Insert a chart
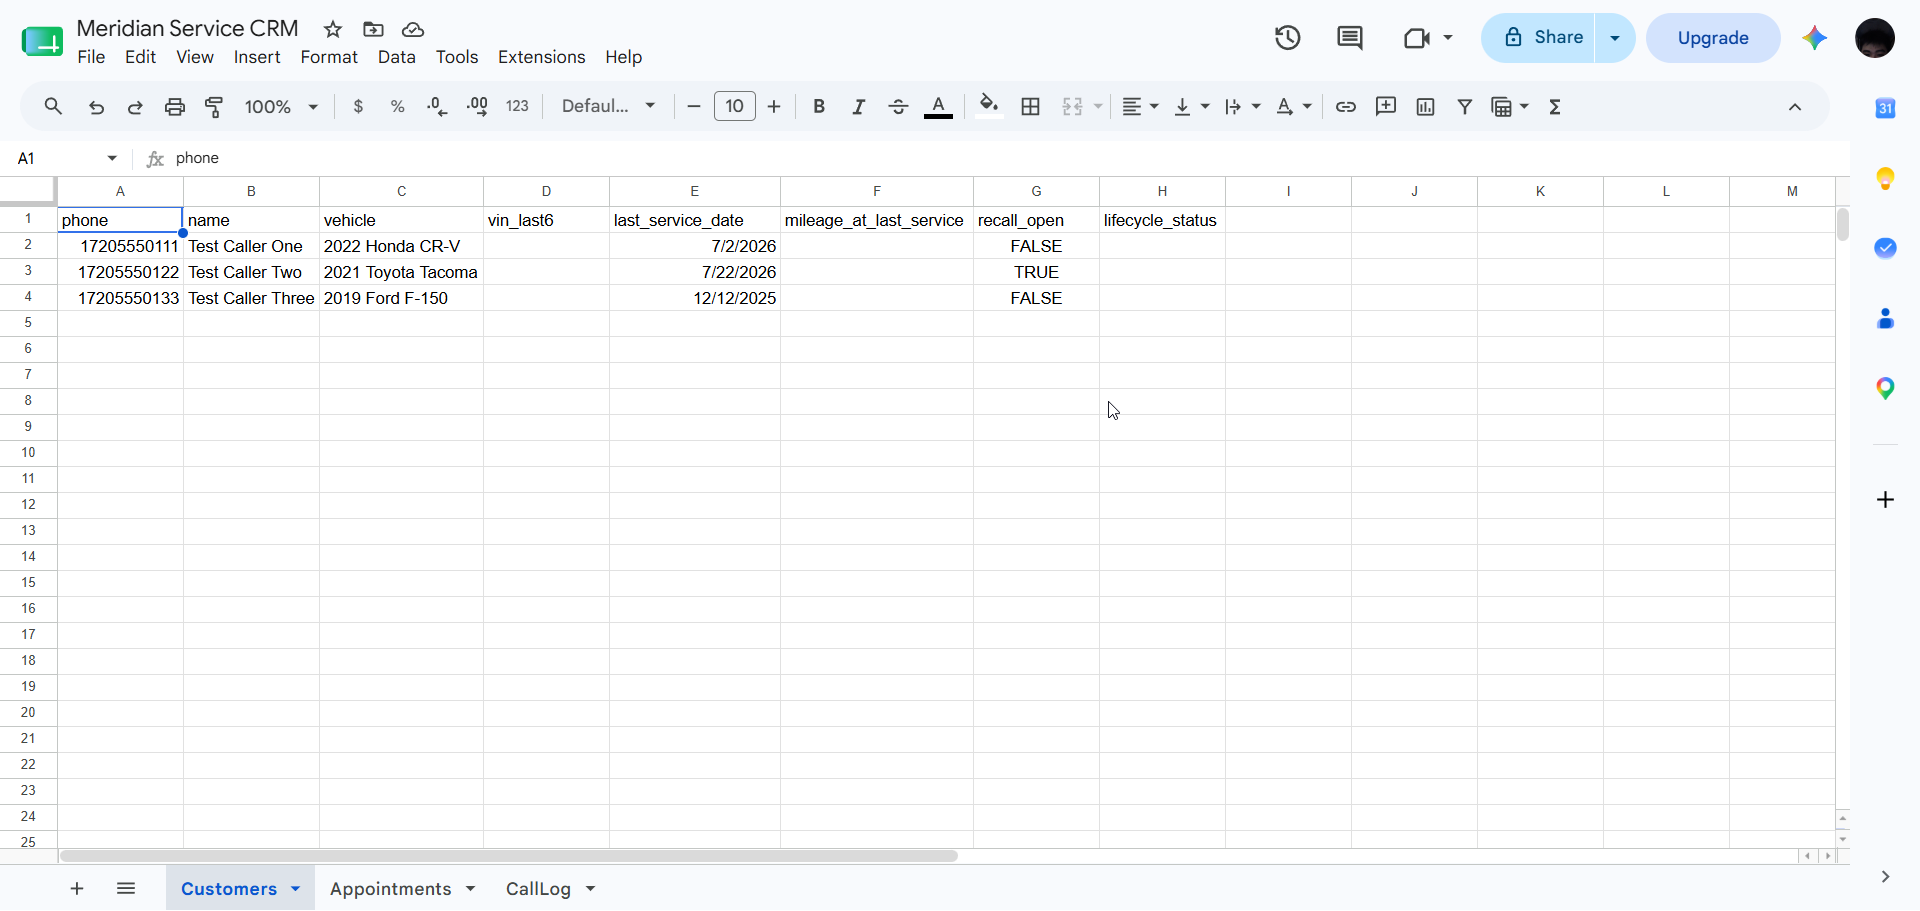 click(1426, 106)
